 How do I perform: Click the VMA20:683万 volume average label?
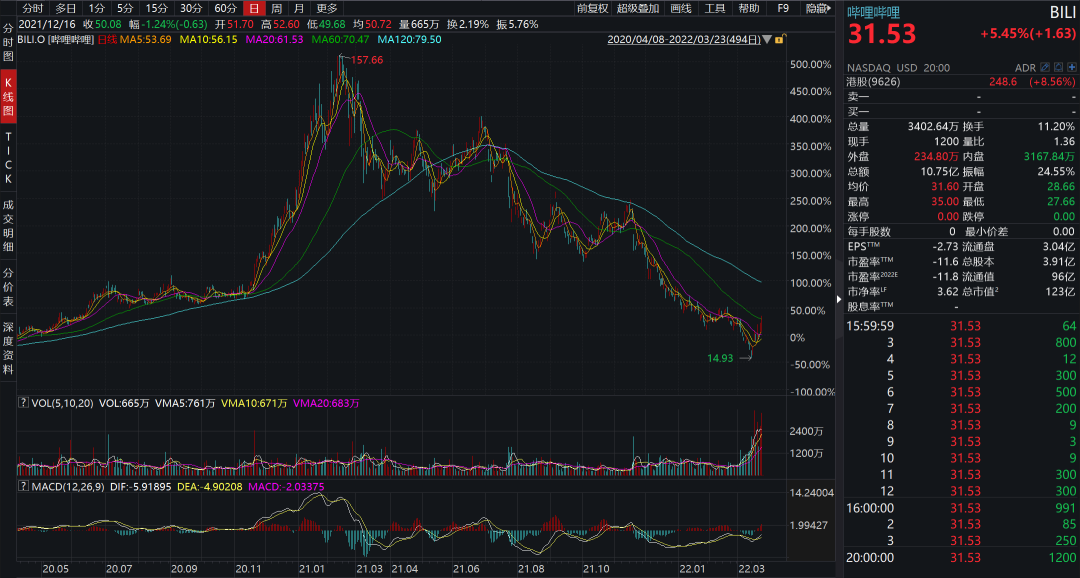click(x=326, y=403)
